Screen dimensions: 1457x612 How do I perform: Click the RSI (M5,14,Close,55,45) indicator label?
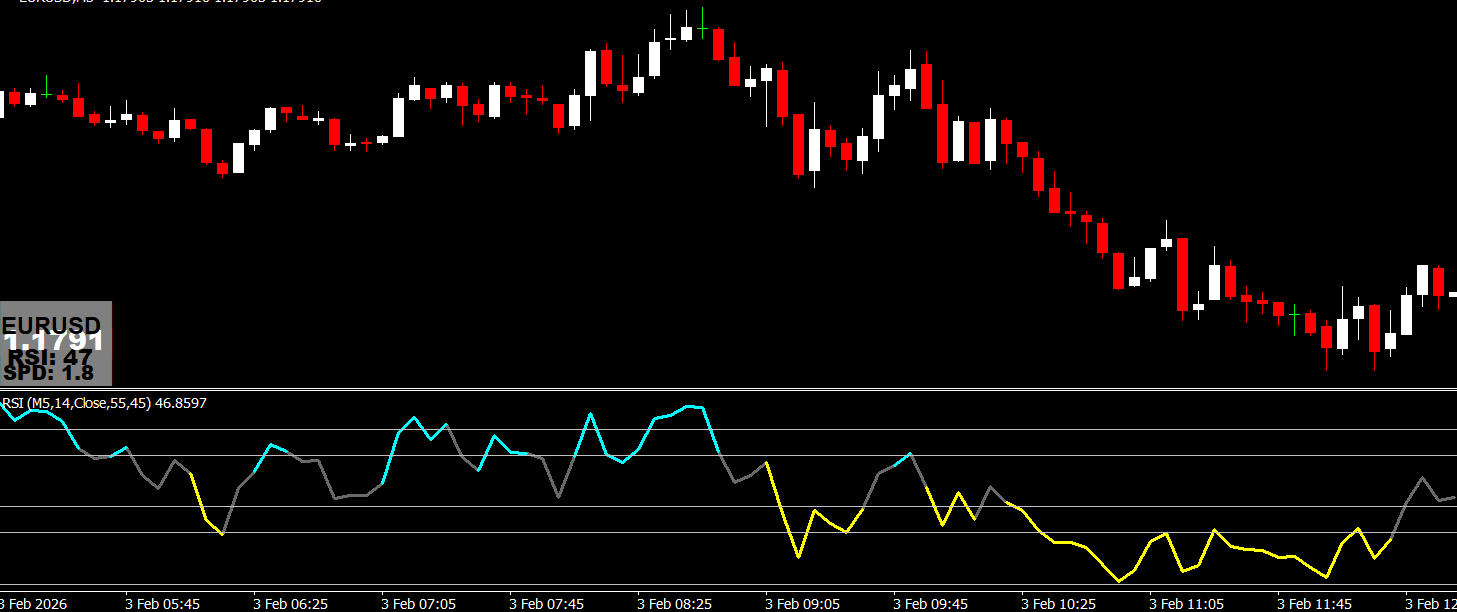pos(104,403)
